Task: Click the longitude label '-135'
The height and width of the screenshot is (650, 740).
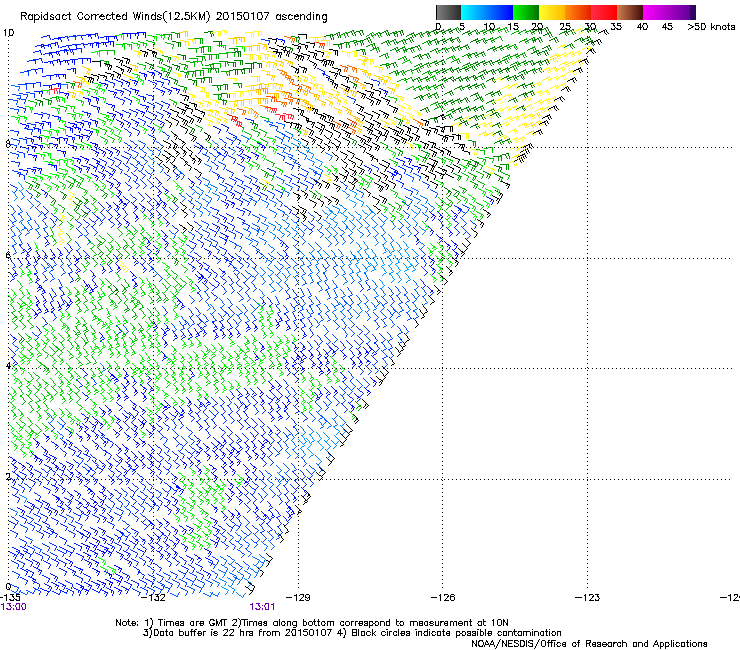Action: (10, 598)
